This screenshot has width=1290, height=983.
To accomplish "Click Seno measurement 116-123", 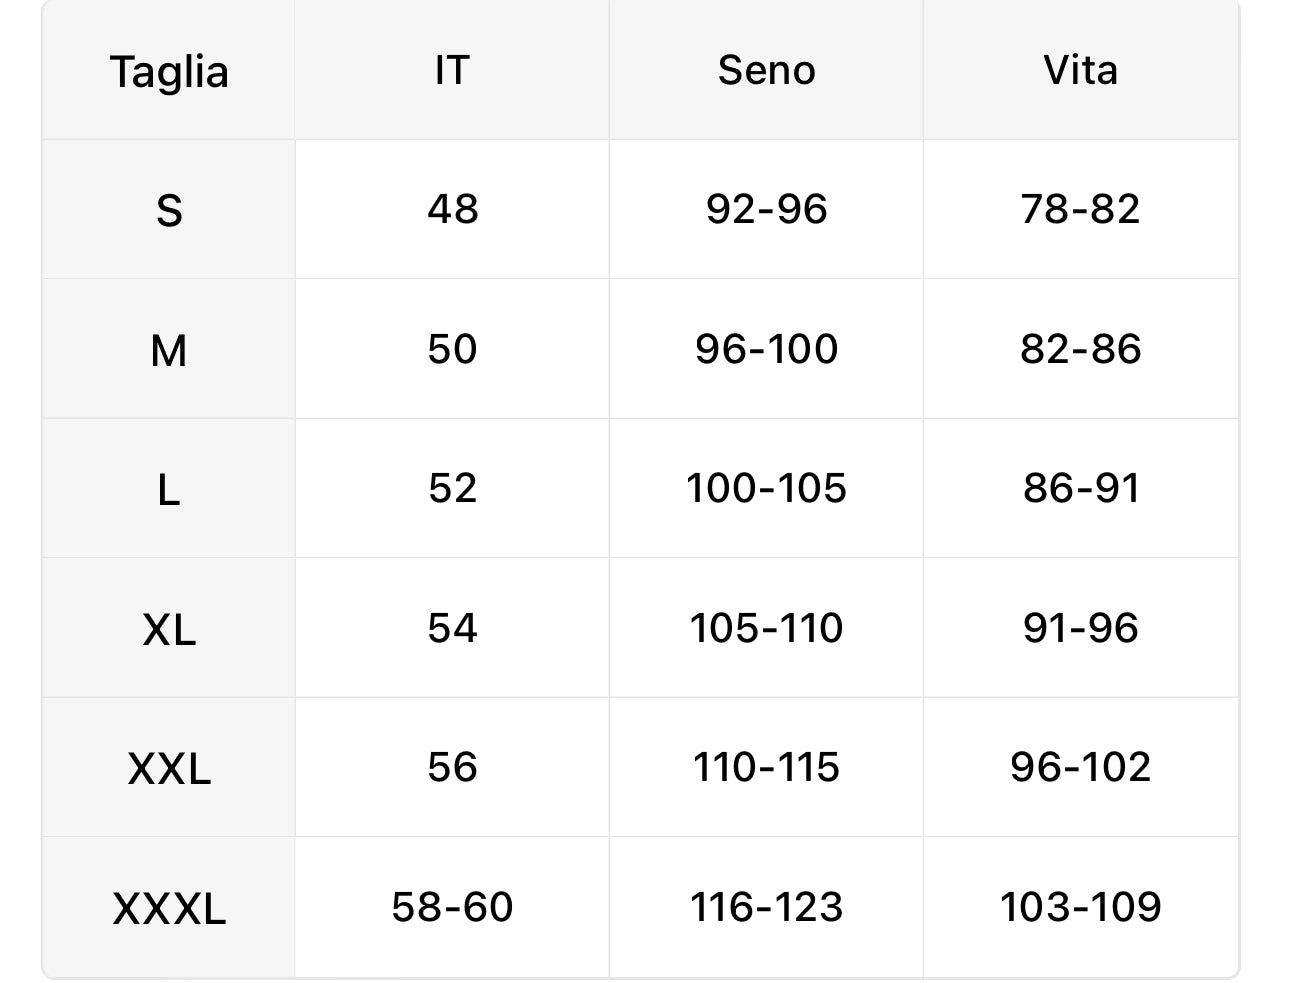I will point(766,907).
